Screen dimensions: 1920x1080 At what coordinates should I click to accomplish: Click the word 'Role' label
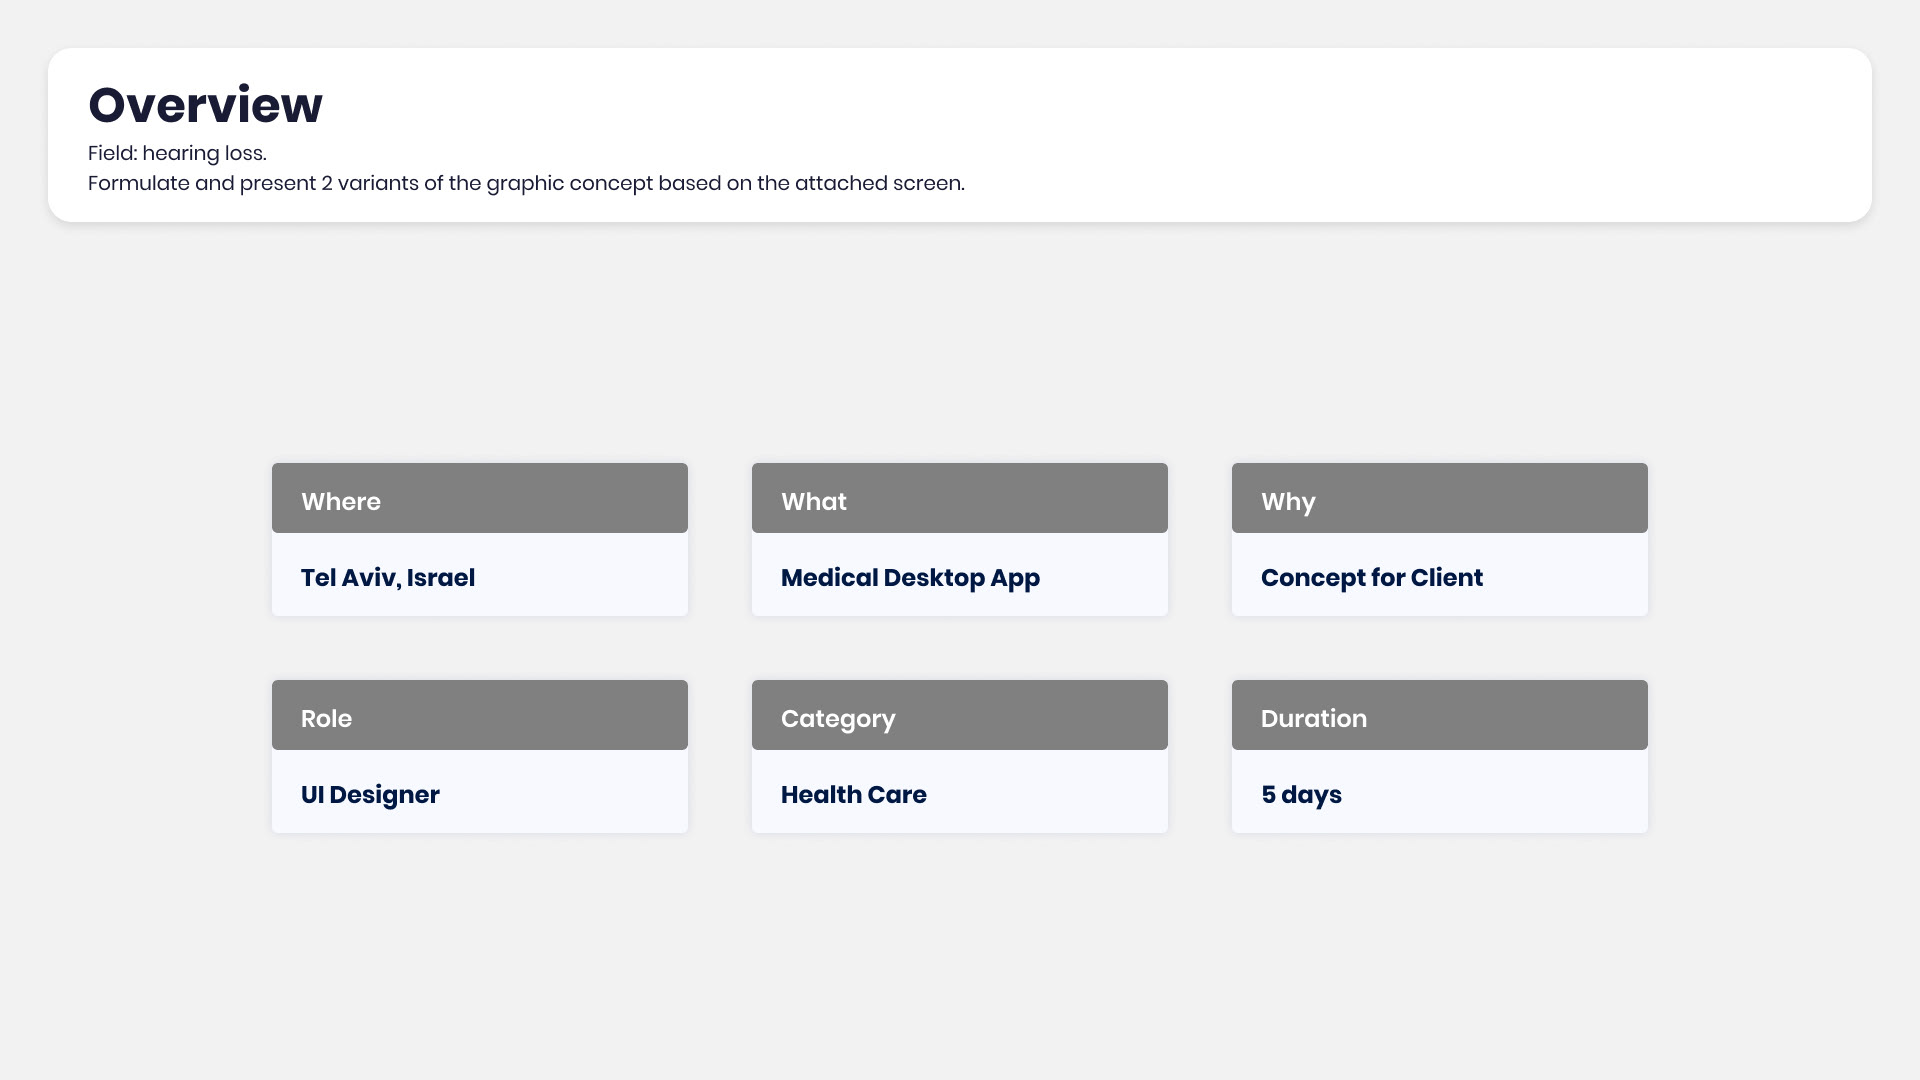tap(326, 719)
